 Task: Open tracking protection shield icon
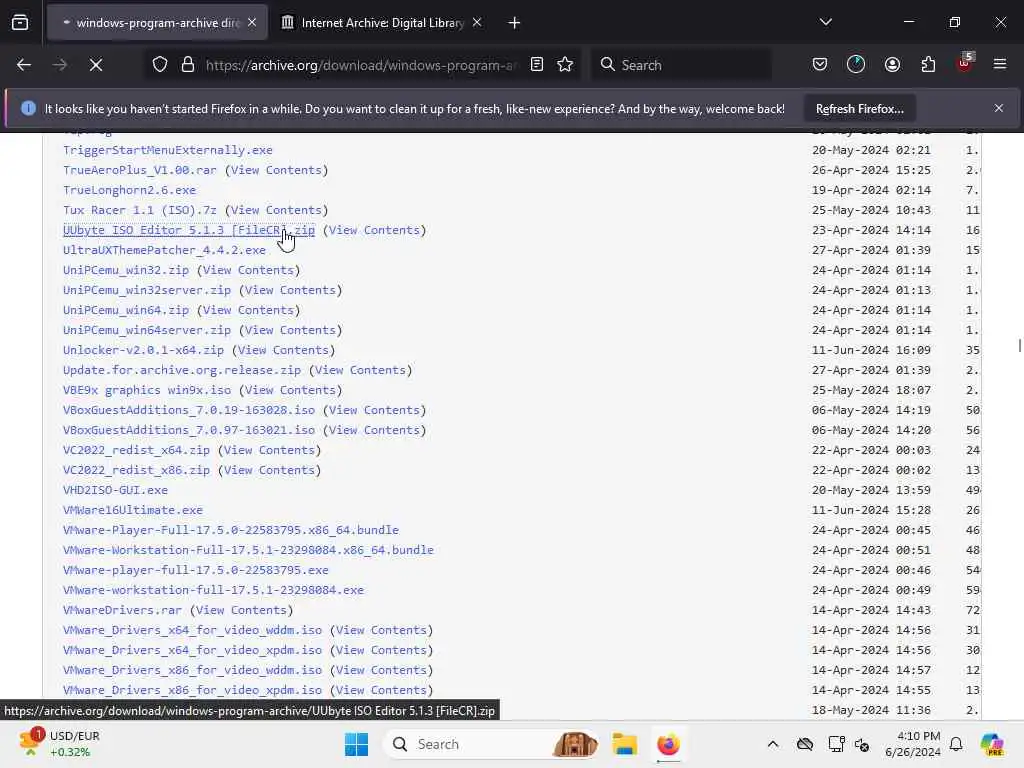[160, 65]
